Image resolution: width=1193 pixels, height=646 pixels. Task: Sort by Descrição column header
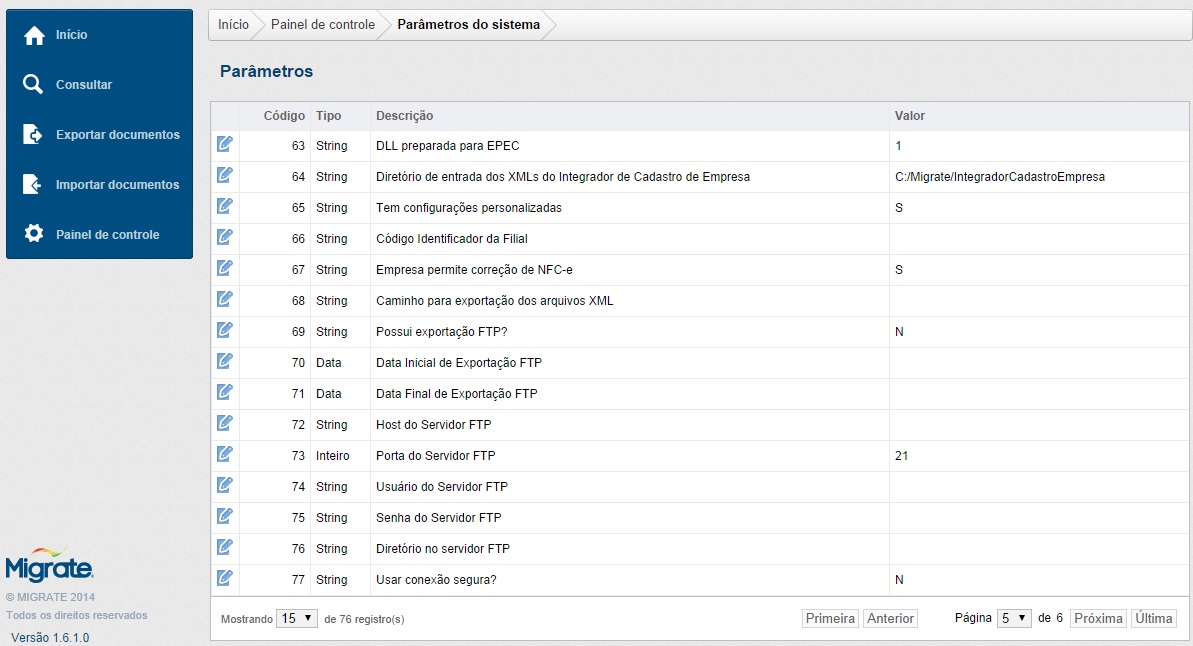click(405, 116)
